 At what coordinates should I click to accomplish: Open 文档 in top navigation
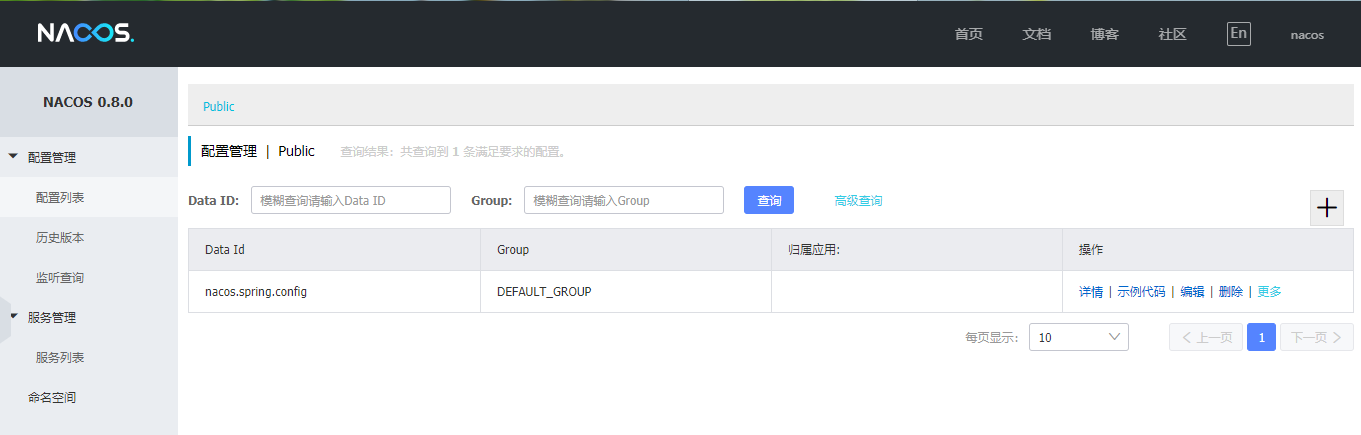(x=1037, y=34)
